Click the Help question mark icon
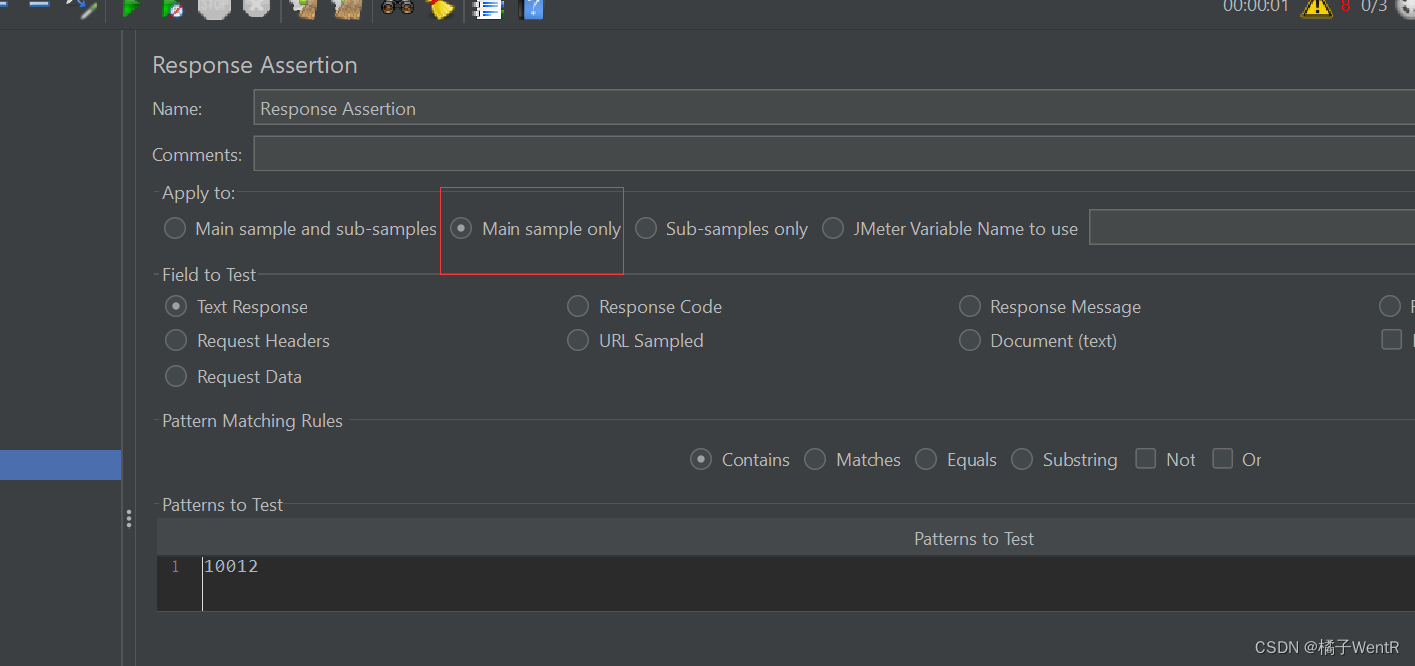 click(531, 10)
